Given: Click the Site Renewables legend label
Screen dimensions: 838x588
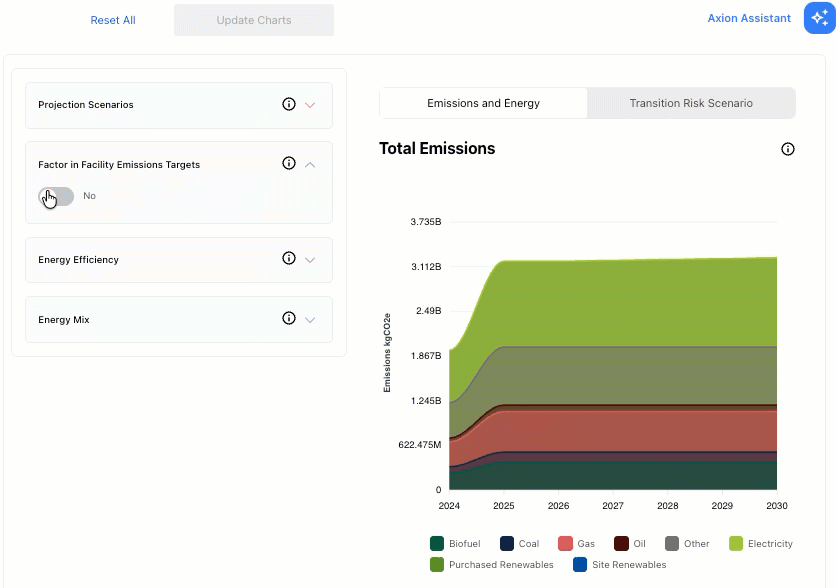Looking at the screenshot, I should [x=629, y=564].
